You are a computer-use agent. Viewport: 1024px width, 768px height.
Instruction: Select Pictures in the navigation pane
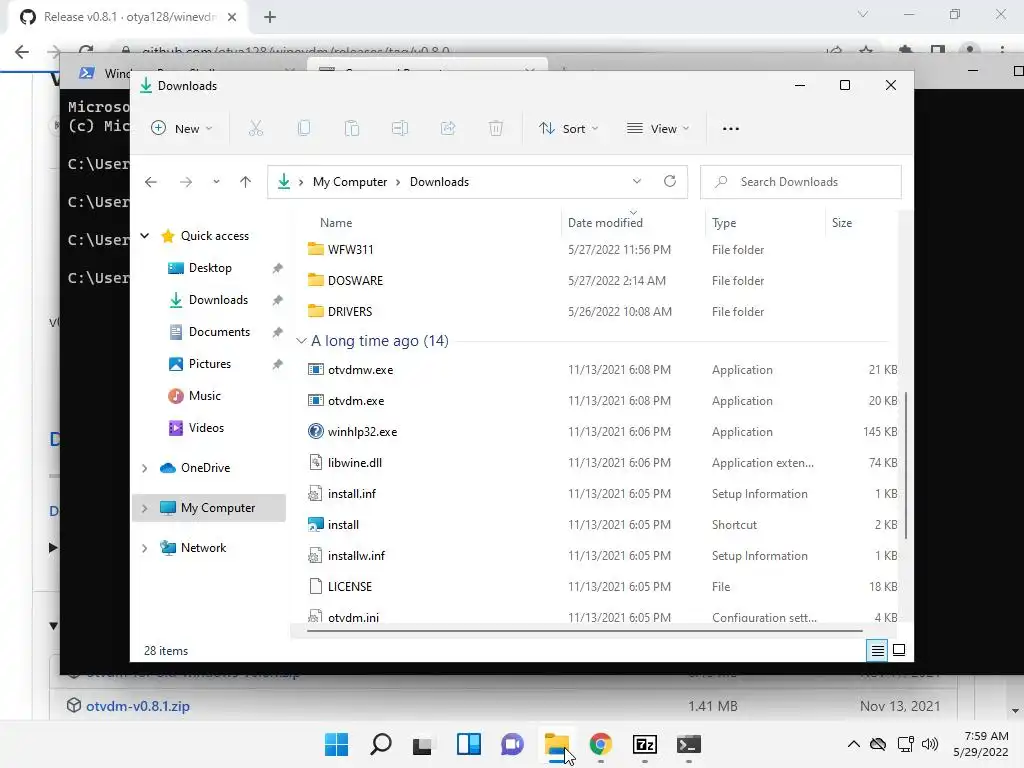tap(209, 364)
